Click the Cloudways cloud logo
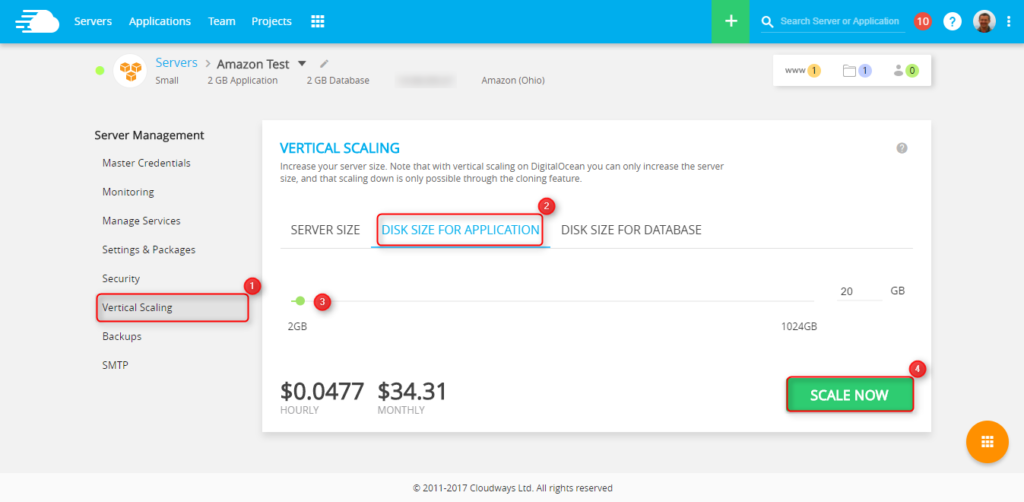 tap(32, 21)
